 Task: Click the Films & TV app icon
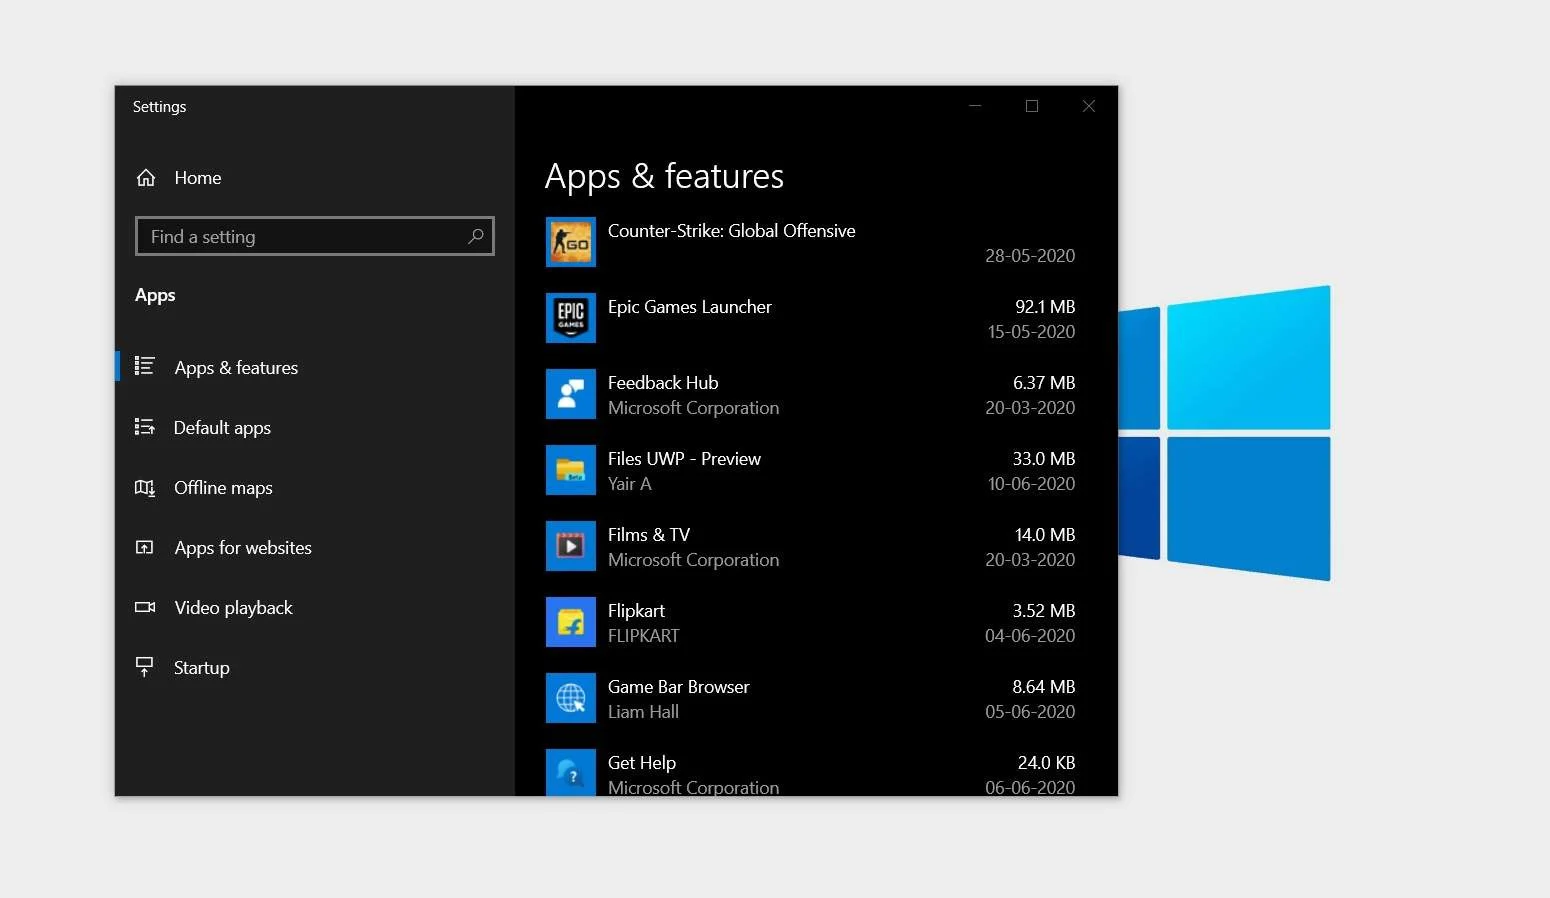[570, 546]
